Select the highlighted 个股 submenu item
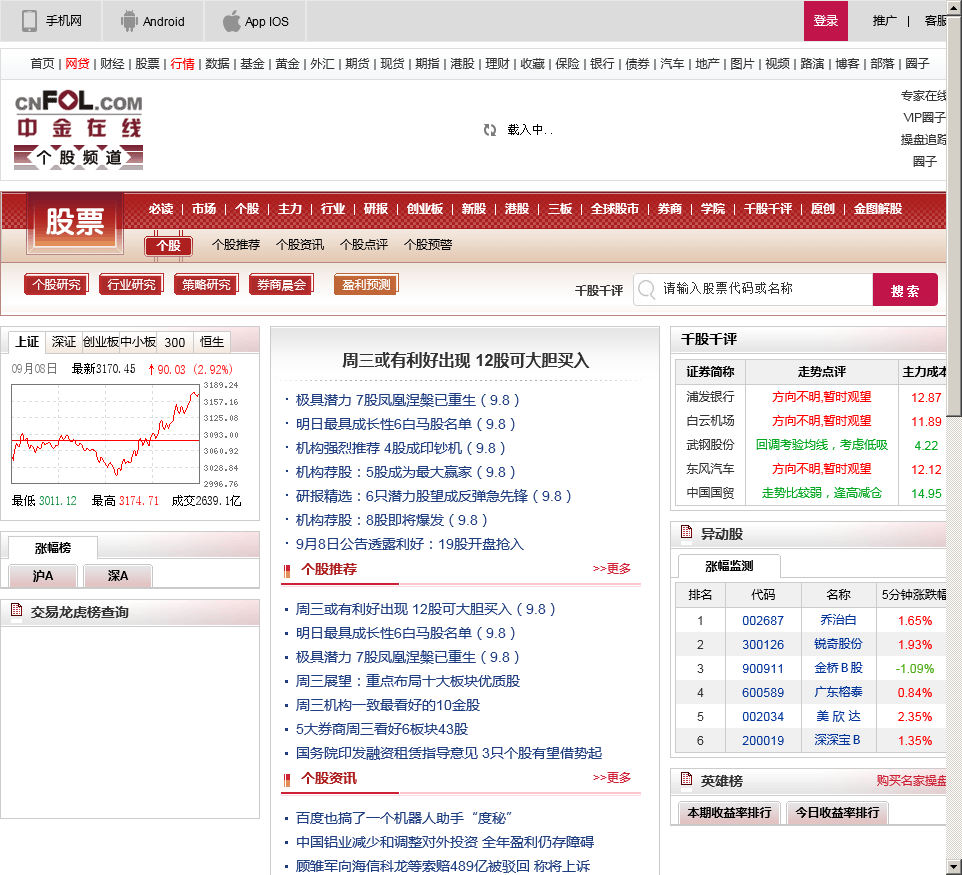 point(169,246)
